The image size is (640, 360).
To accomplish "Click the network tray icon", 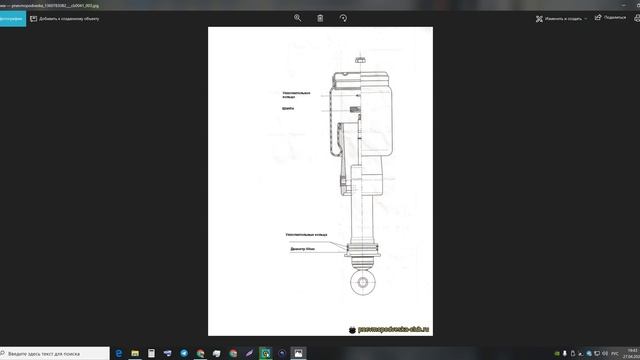I will [597, 353].
